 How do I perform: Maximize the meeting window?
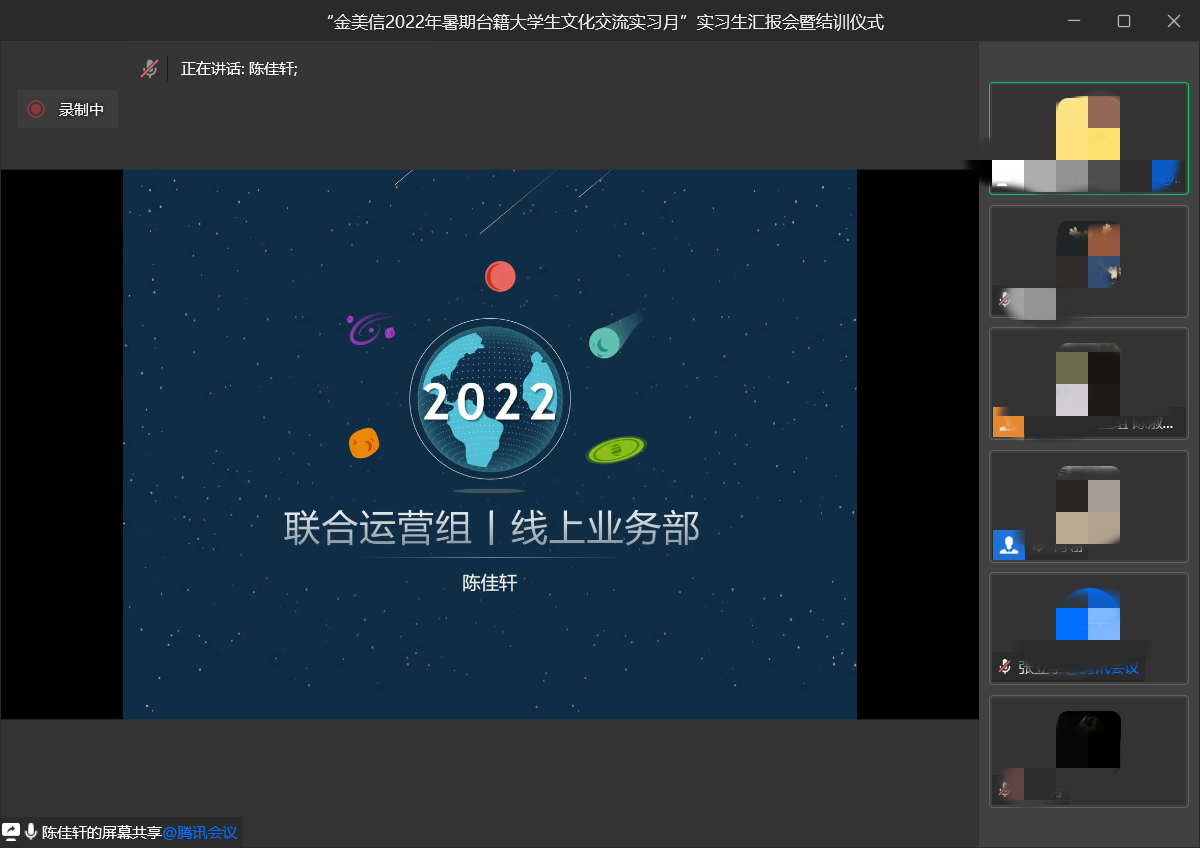[1124, 21]
